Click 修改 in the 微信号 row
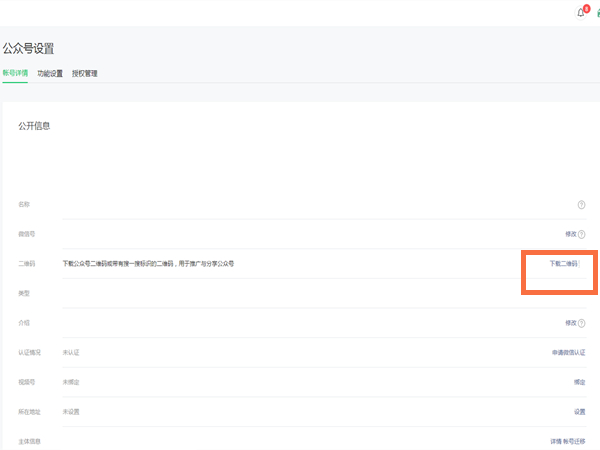600x450 pixels. pos(570,234)
